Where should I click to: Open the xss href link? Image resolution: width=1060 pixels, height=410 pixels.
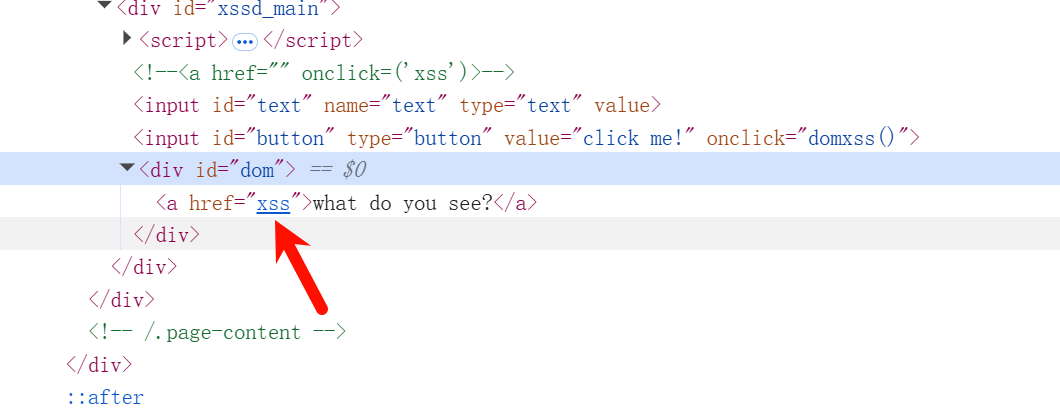[x=273, y=204]
